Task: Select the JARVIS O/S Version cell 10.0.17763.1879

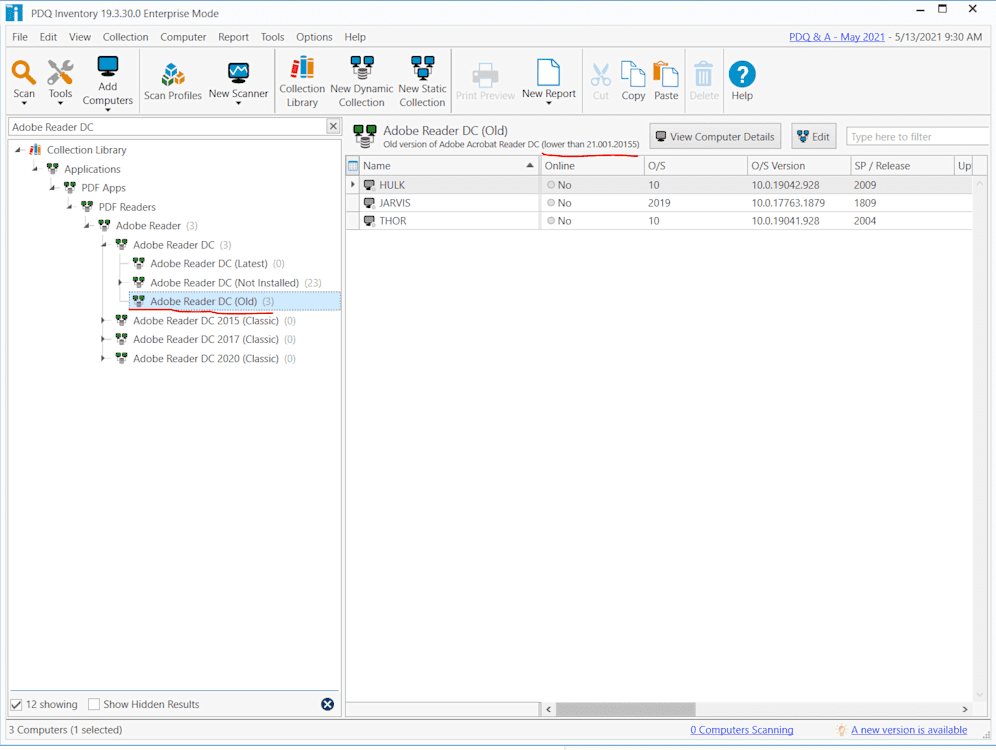Action: [788, 203]
